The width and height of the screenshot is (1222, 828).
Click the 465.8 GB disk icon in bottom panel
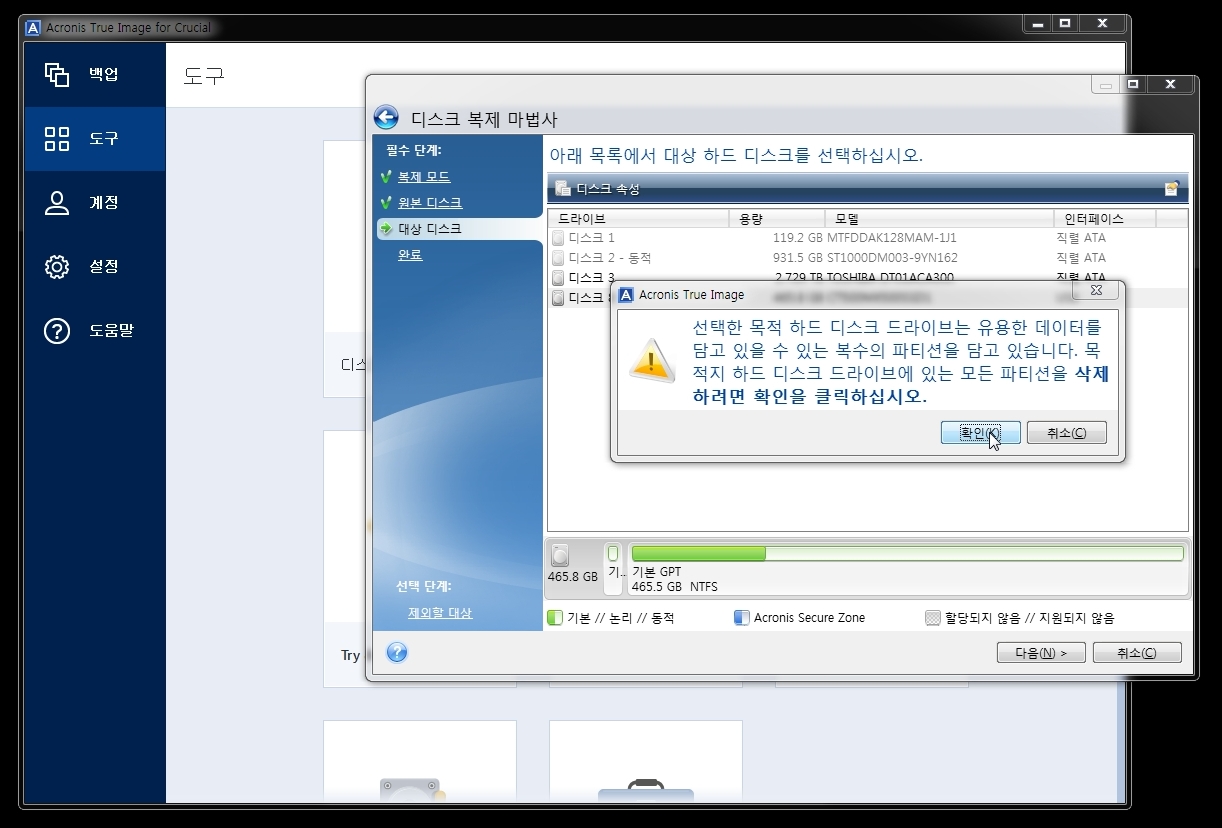(x=560, y=555)
